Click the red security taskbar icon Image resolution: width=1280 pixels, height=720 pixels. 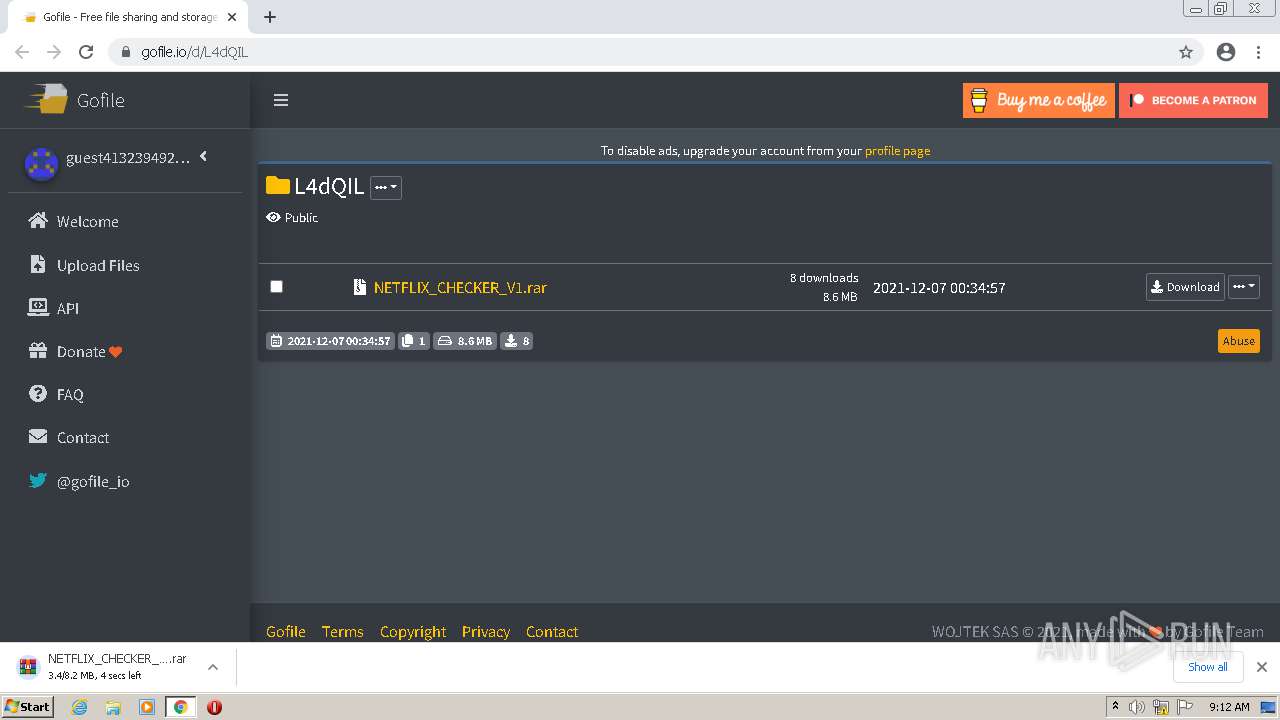(214, 707)
